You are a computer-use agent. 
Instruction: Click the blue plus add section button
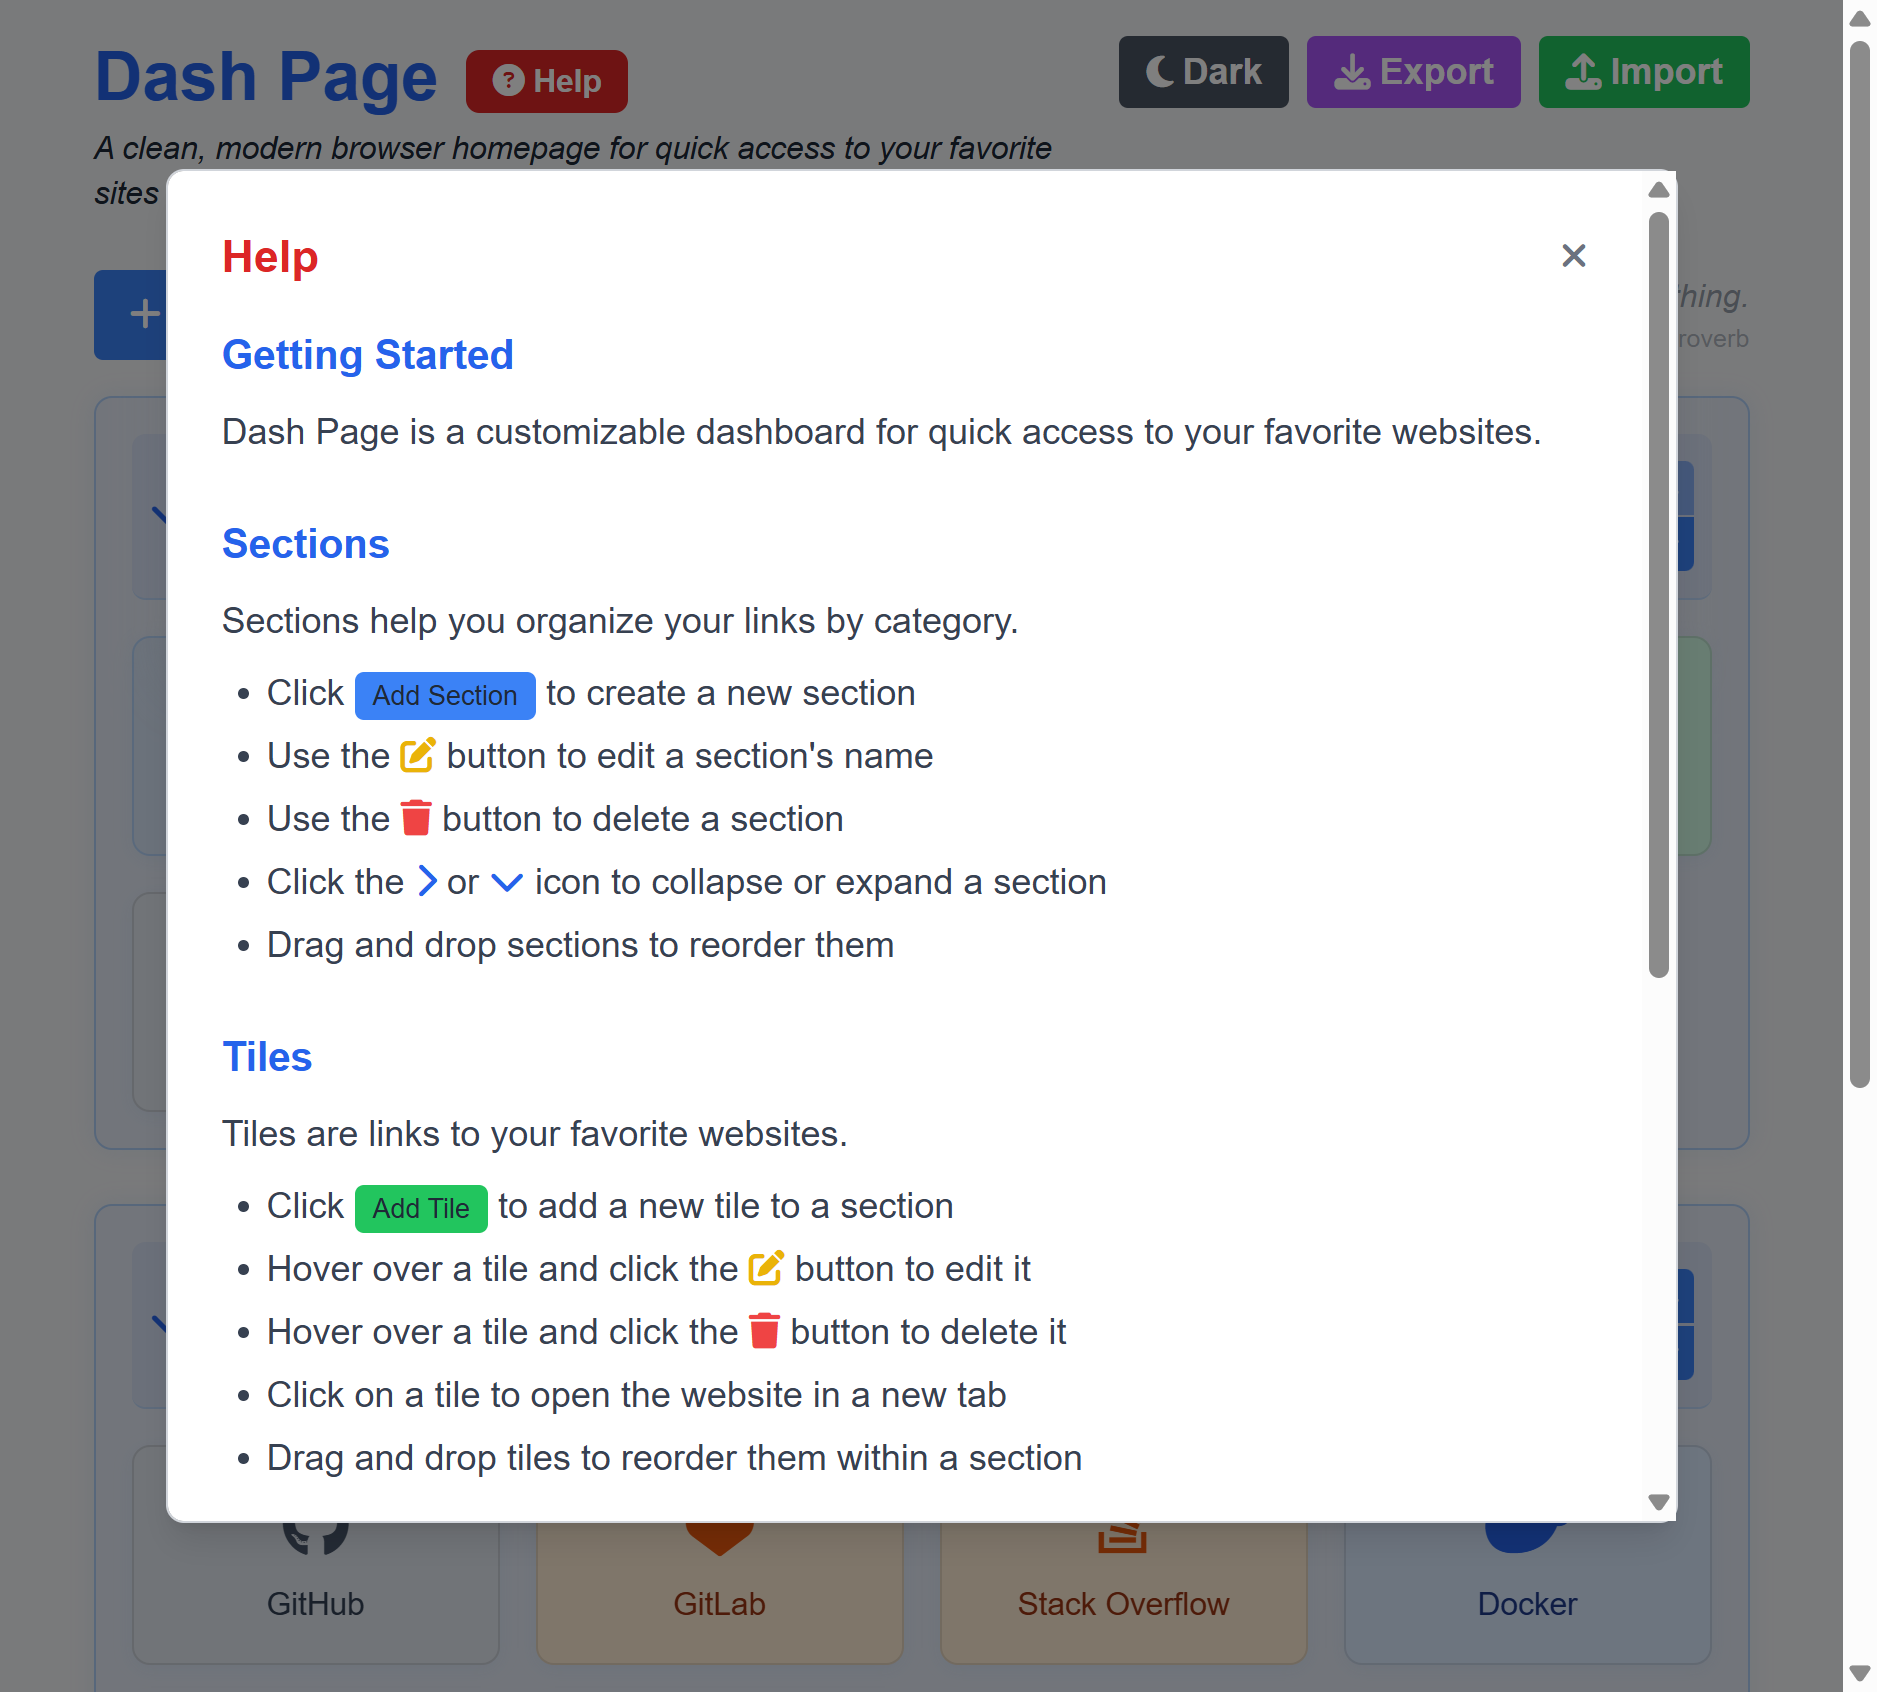tap(131, 314)
